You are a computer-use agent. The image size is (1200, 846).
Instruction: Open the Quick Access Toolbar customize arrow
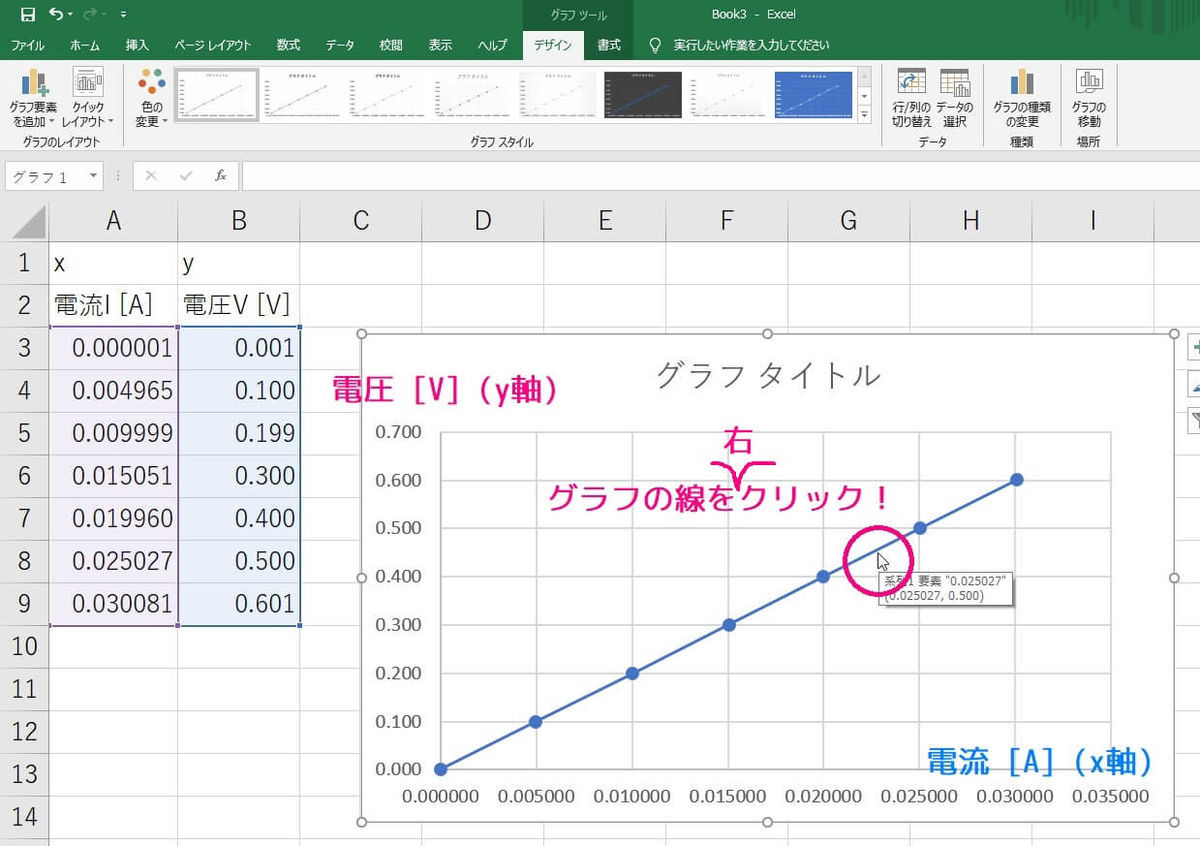[123, 15]
